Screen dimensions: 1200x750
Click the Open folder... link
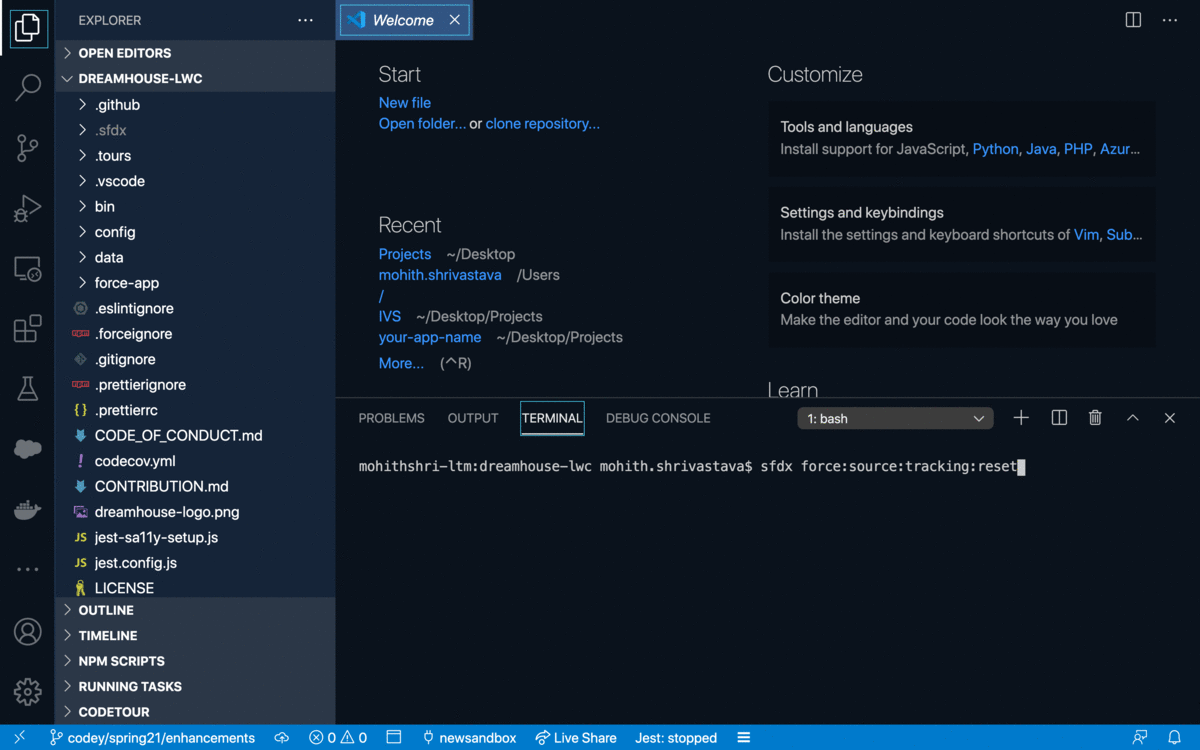click(422, 124)
